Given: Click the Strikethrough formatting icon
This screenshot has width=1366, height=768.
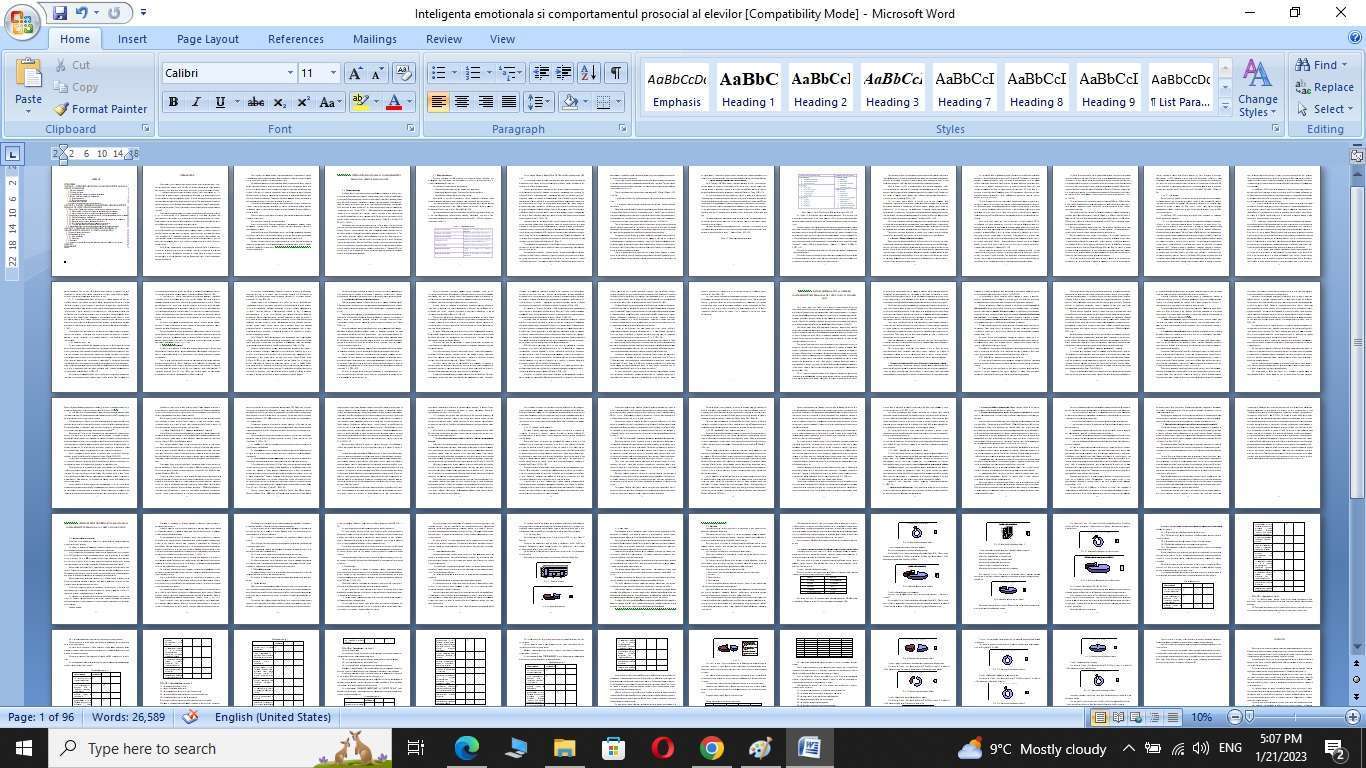Looking at the screenshot, I should pyautogui.click(x=256, y=102).
